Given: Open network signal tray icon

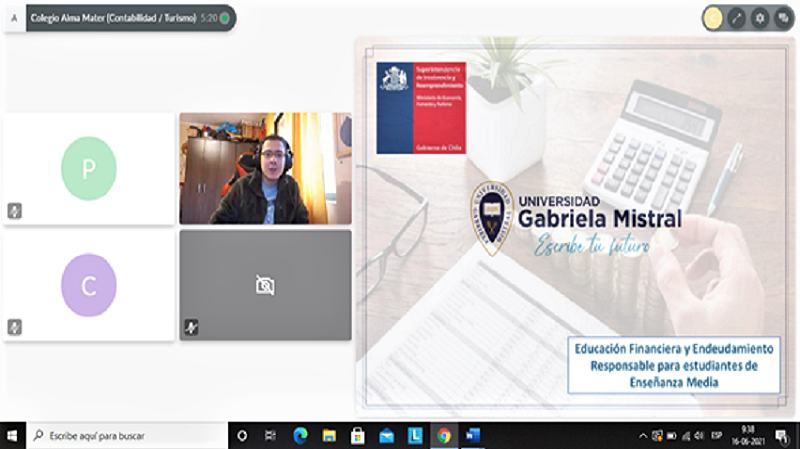Looking at the screenshot, I should [x=686, y=436].
